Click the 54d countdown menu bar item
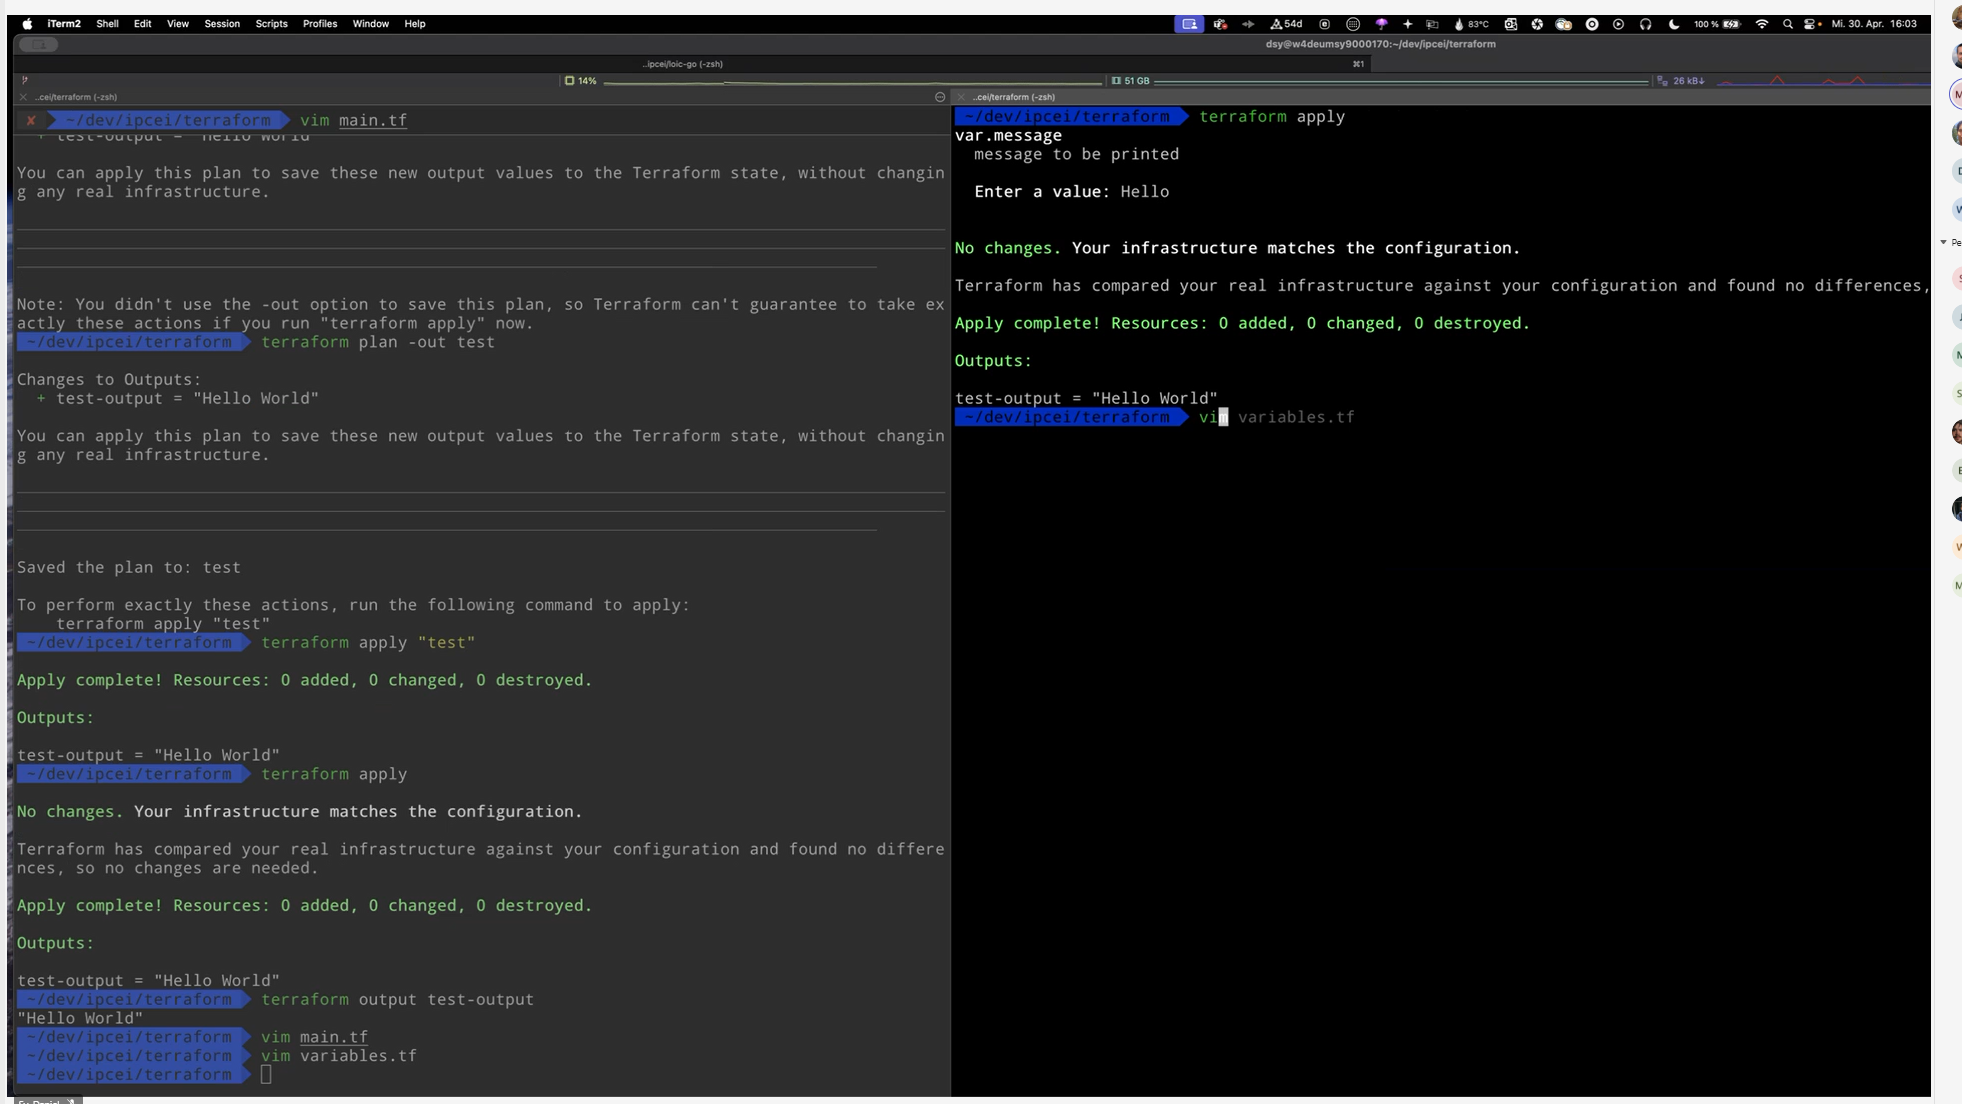Screen dimensions: 1962x1104 pyautogui.click(x=1286, y=24)
